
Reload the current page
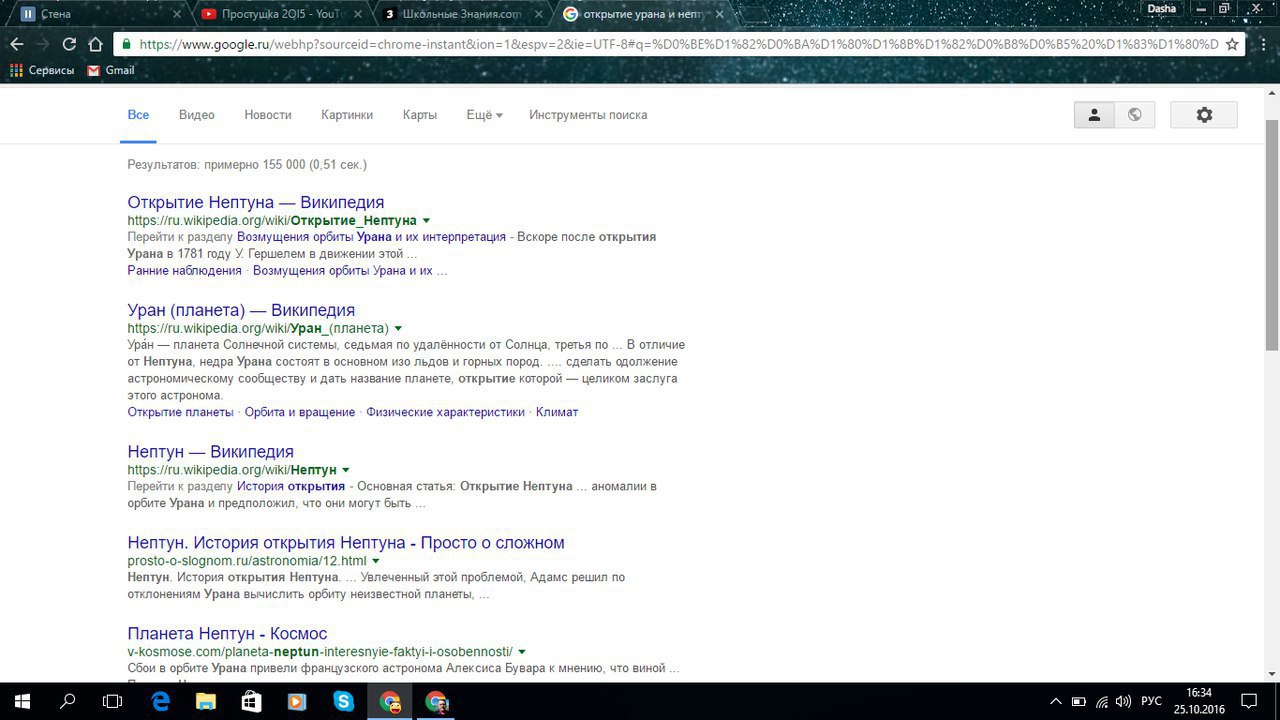[69, 44]
